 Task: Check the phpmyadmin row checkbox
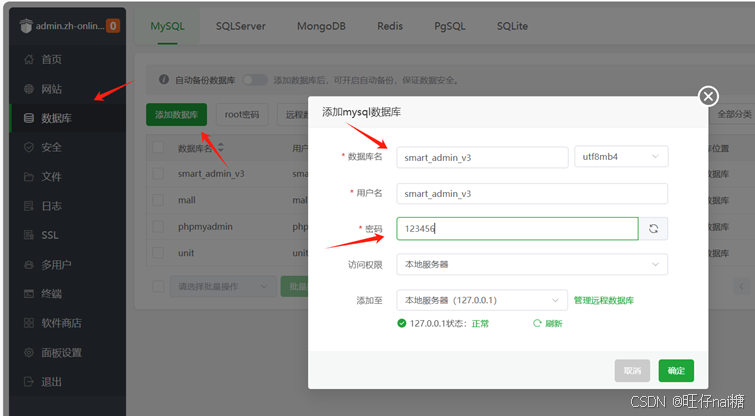[158, 226]
